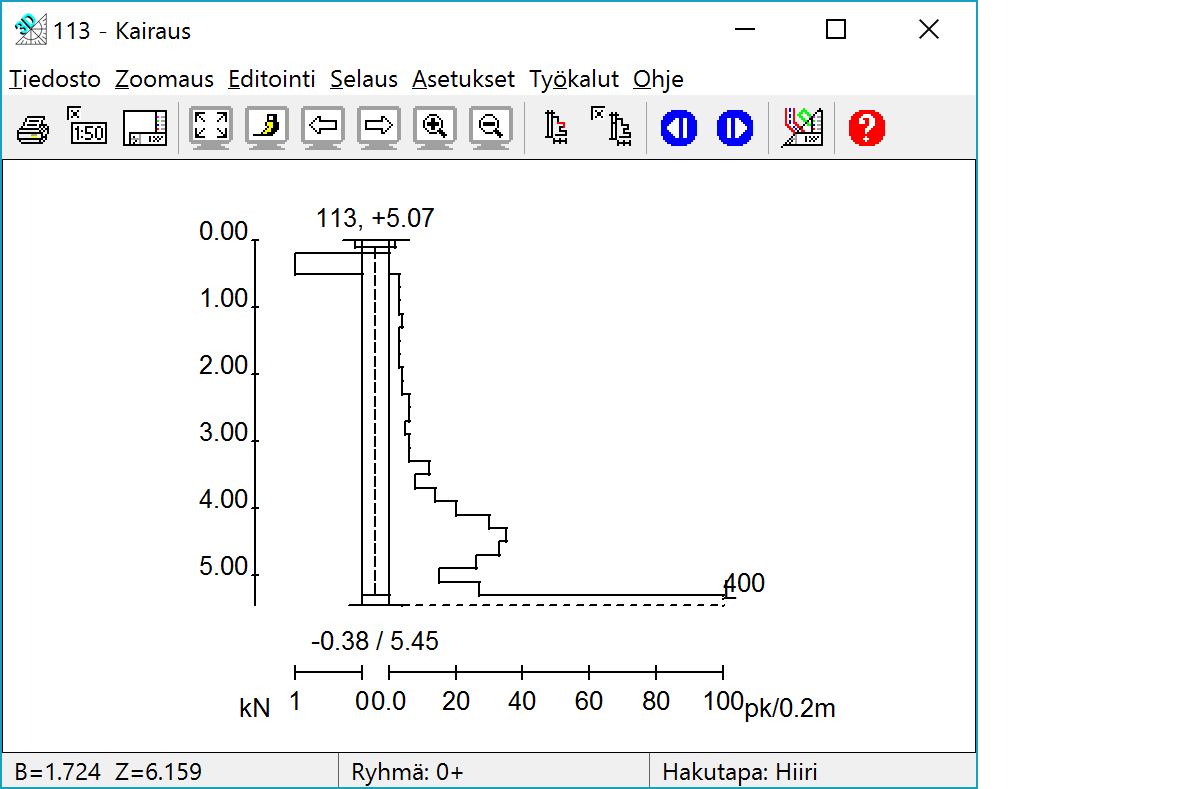This screenshot has height=789, width=1200.
Task: Open the Tiedosto menu
Action: pyautogui.click(x=55, y=79)
